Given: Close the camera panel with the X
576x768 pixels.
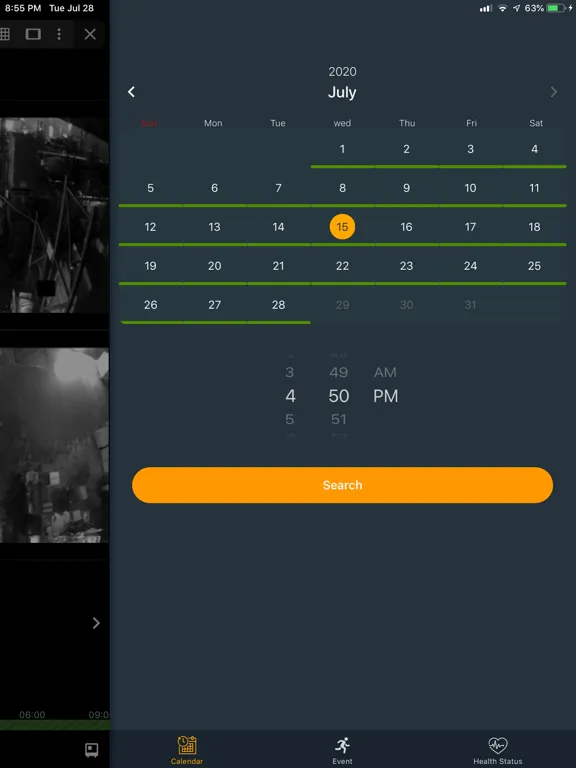Looking at the screenshot, I should coord(90,34).
